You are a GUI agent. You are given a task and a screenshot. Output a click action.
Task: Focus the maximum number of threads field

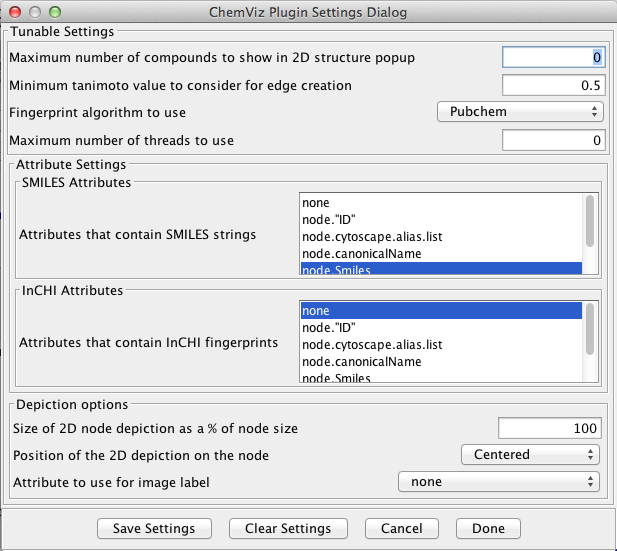(552, 140)
